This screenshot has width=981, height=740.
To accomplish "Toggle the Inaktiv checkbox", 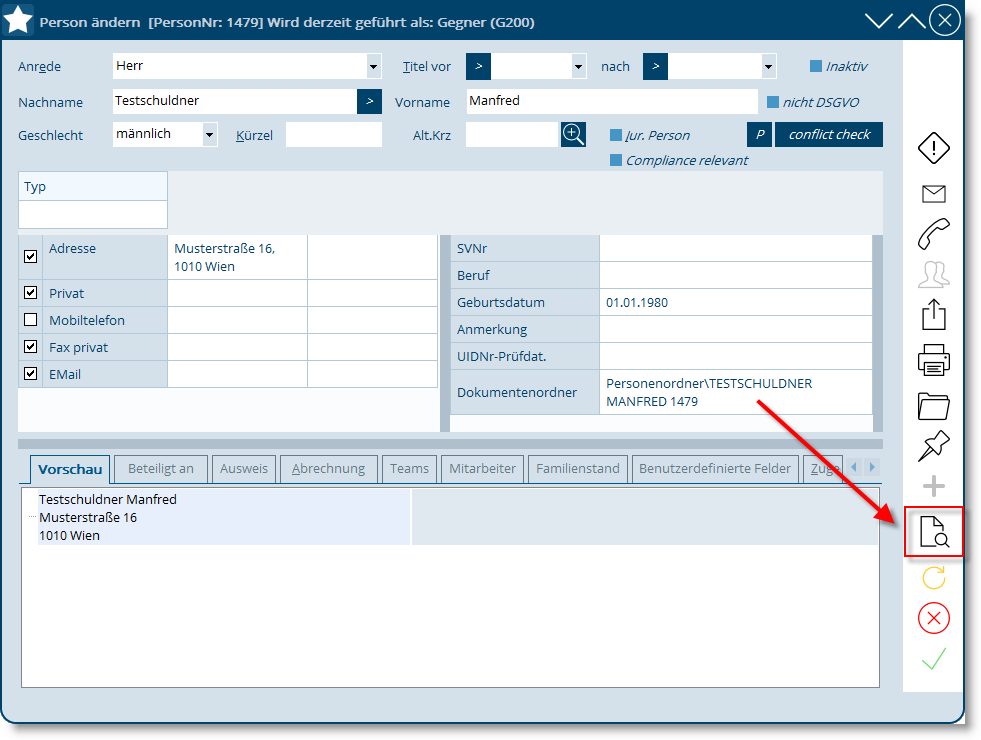I will coord(816,67).
